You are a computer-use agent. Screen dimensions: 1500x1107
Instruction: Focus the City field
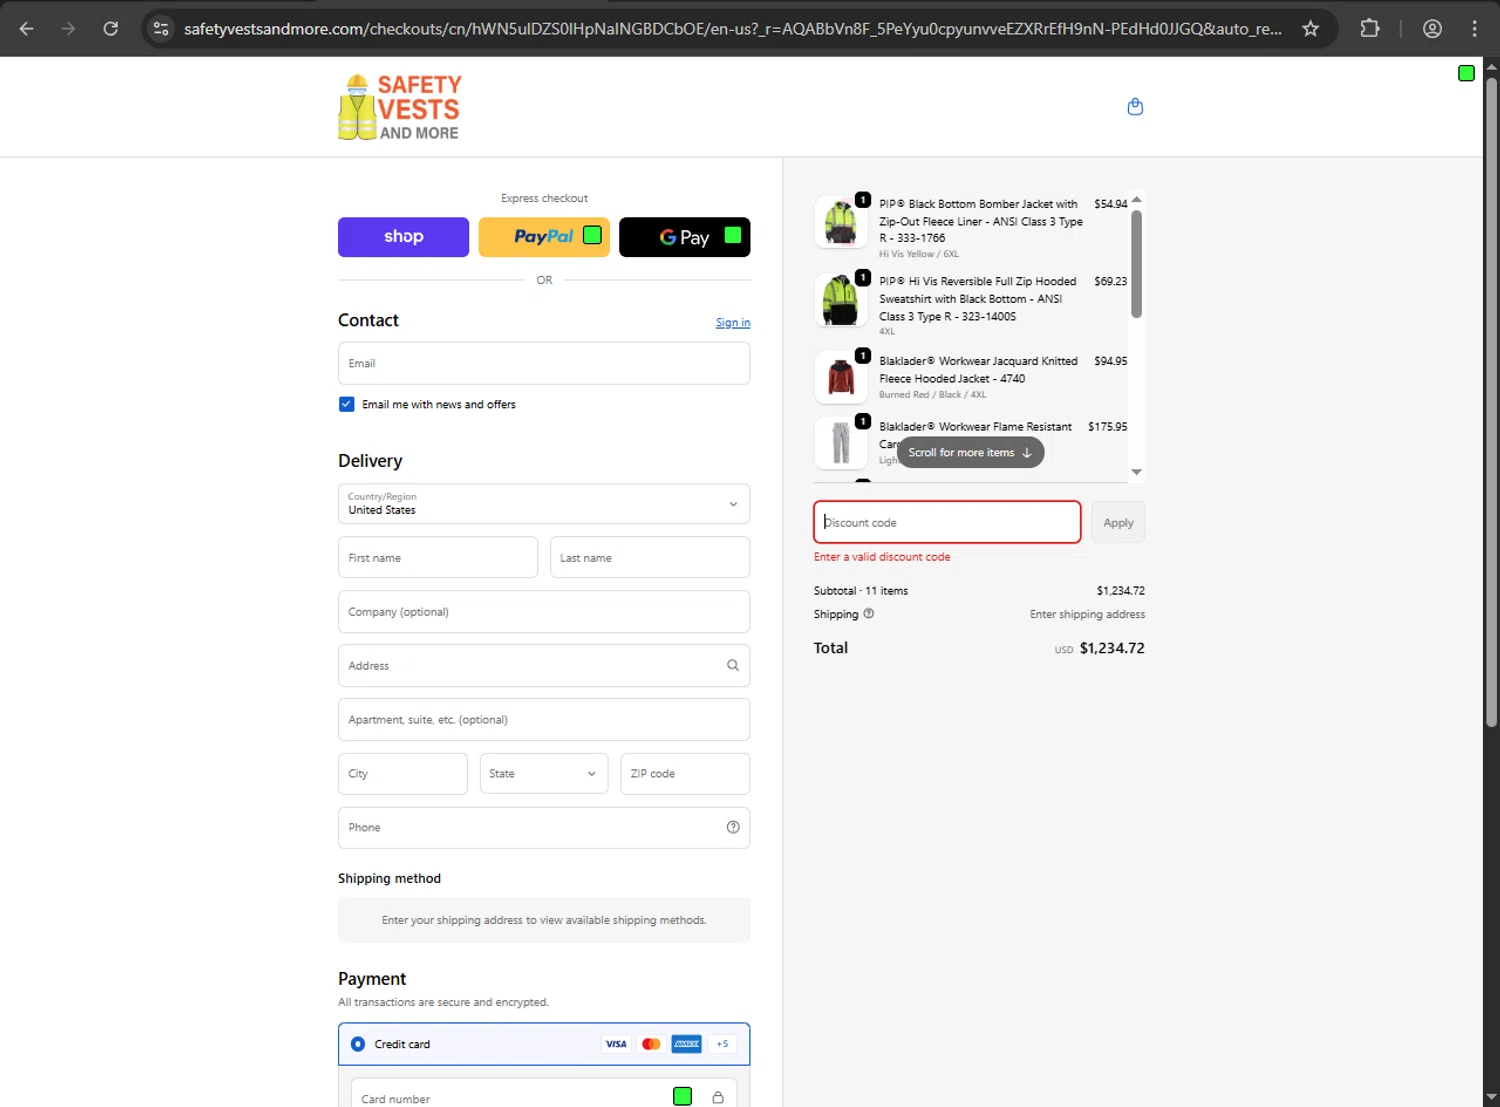402,774
